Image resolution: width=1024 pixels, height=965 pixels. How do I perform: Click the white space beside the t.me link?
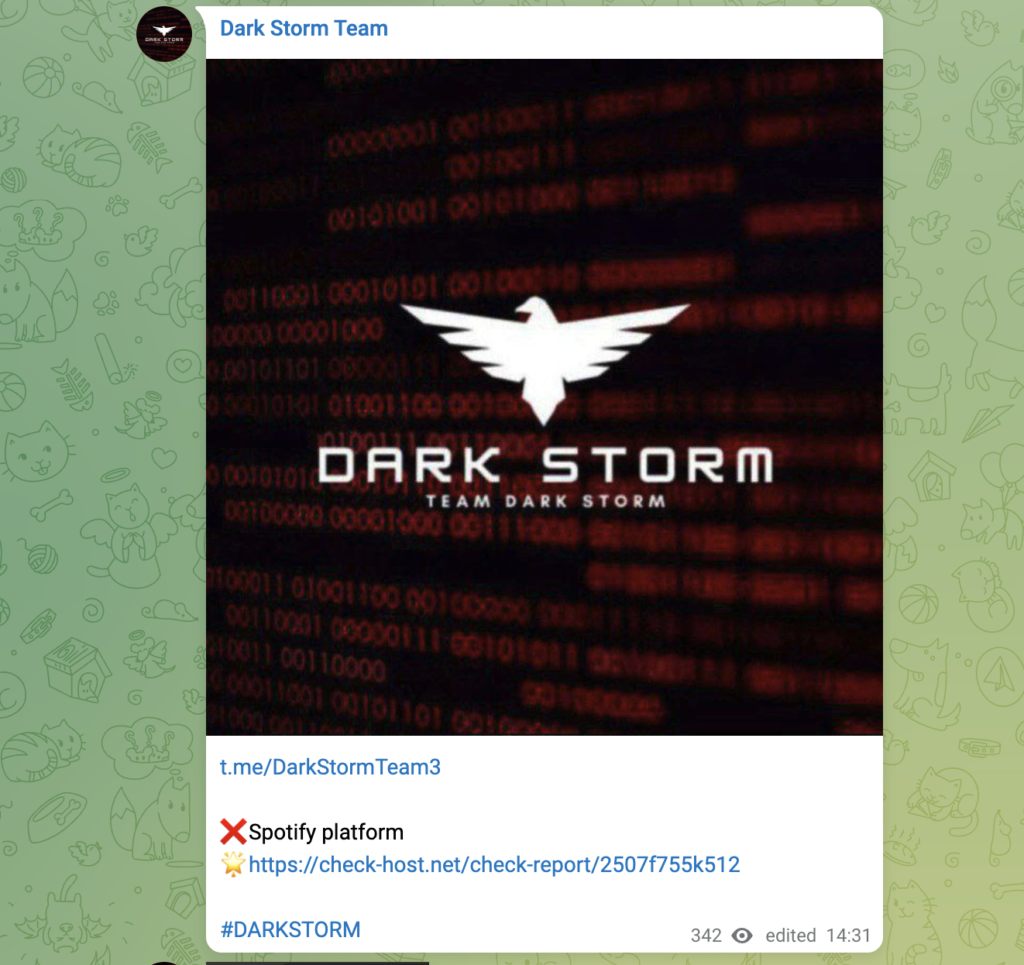(660, 767)
